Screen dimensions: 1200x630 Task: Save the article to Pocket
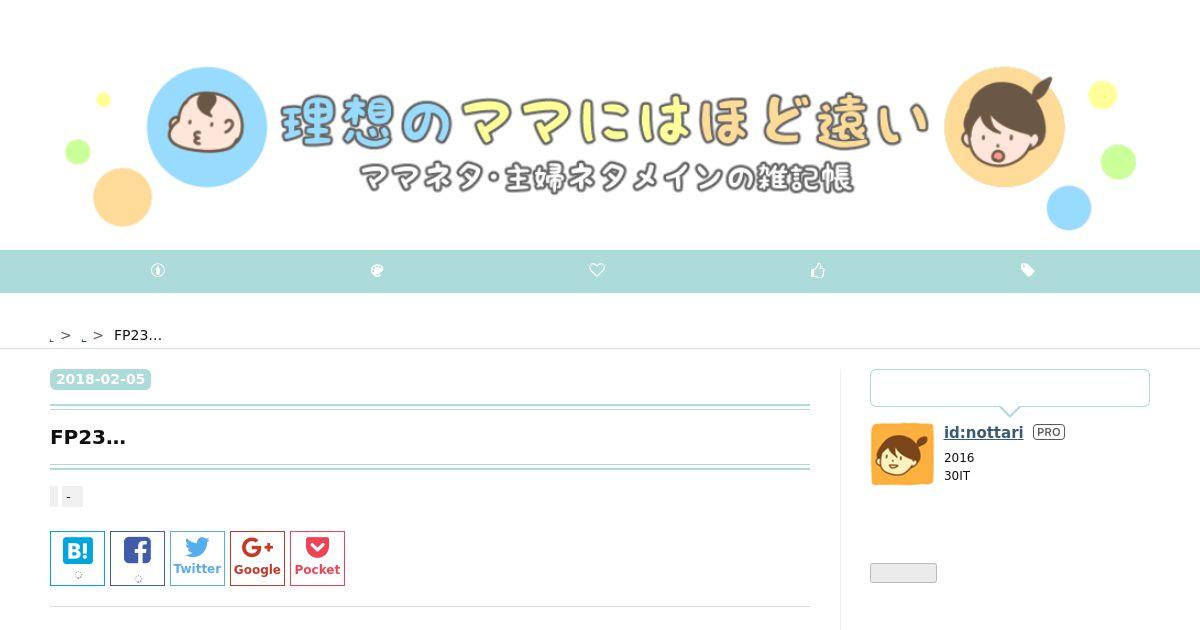tap(317, 558)
